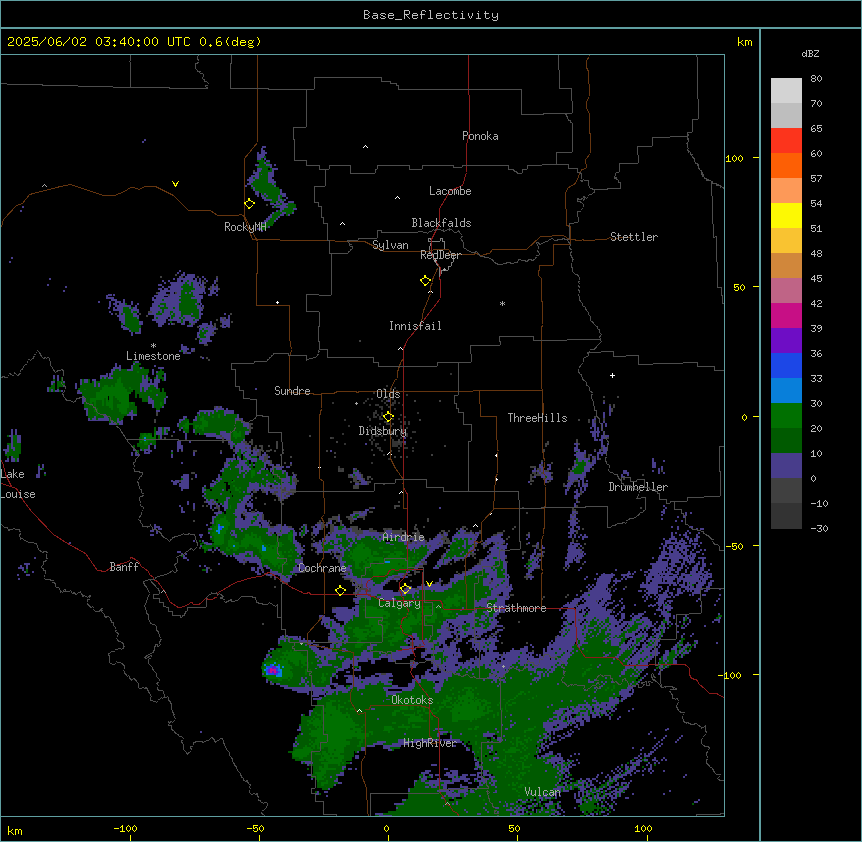Select the yellow diamond marker above Calgary label
Screen dimensions: 862x842
tap(405, 589)
